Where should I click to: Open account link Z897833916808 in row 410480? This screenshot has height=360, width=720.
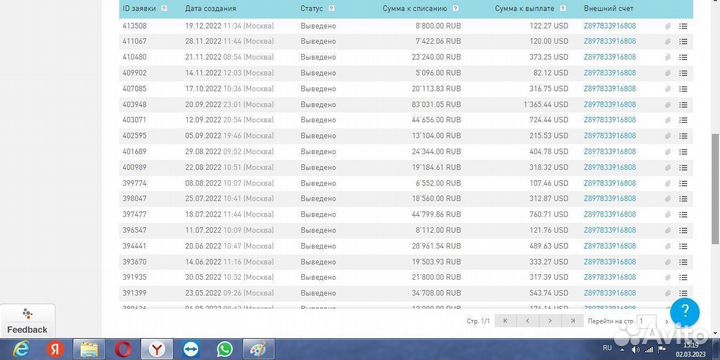pos(610,57)
